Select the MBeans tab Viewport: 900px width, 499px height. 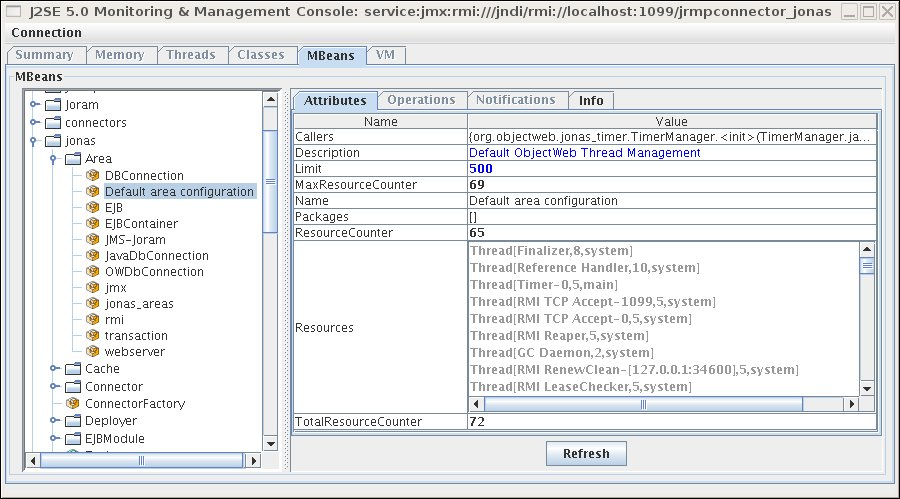[x=331, y=56]
